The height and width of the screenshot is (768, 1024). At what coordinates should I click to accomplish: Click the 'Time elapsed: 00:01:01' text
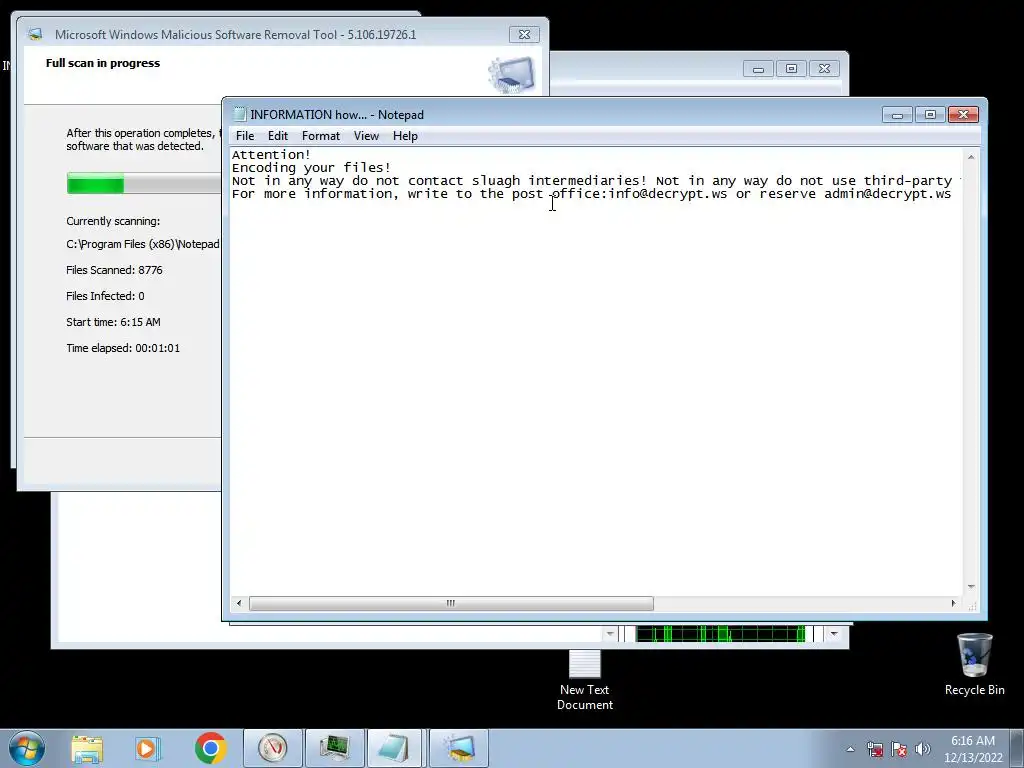click(123, 348)
